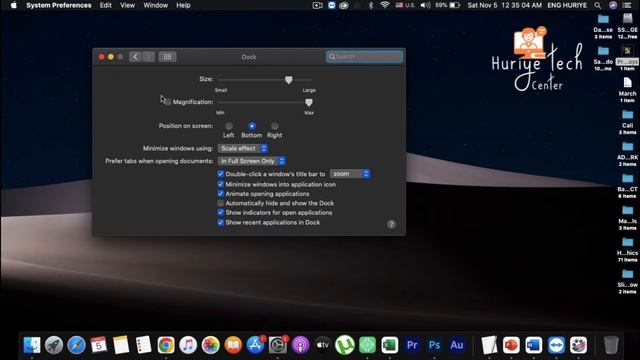The image size is (640, 360).
Task: Open TeamViewer icon in the Dock
Action: (556, 345)
